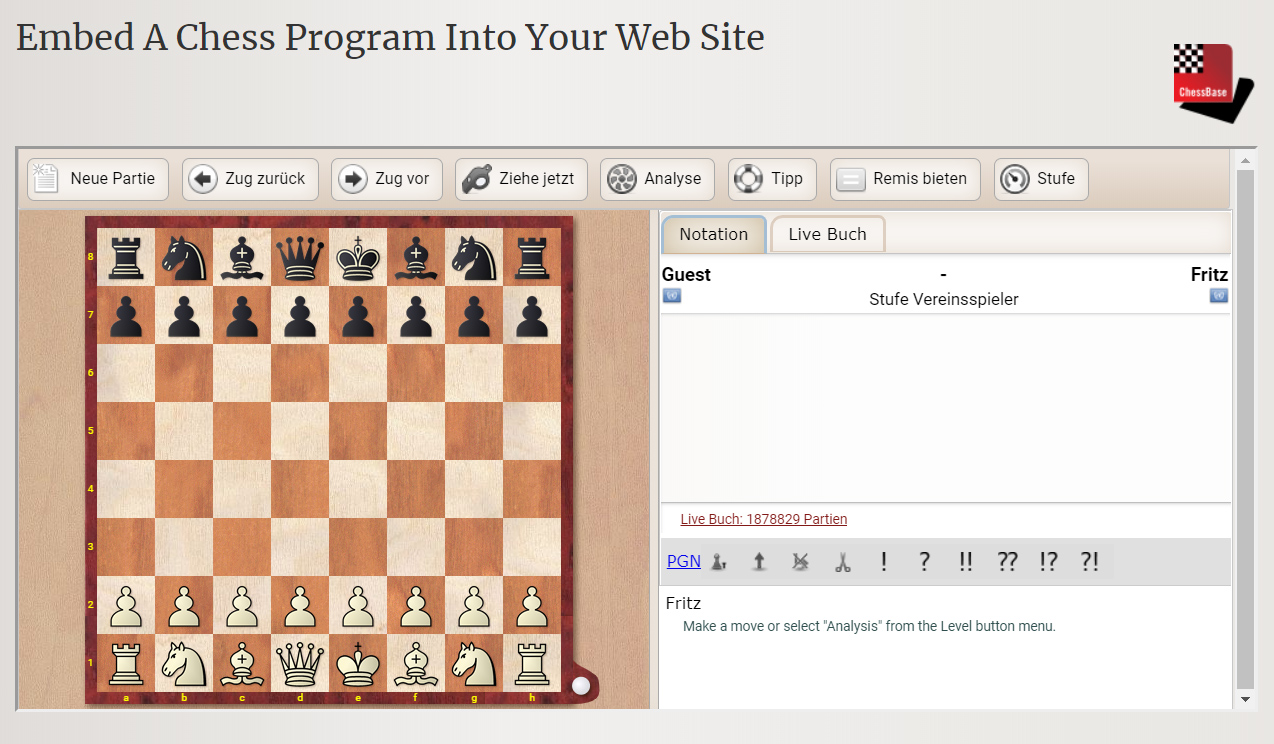Click the PGN link
The image size is (1274, 744).
pos(683,561)
